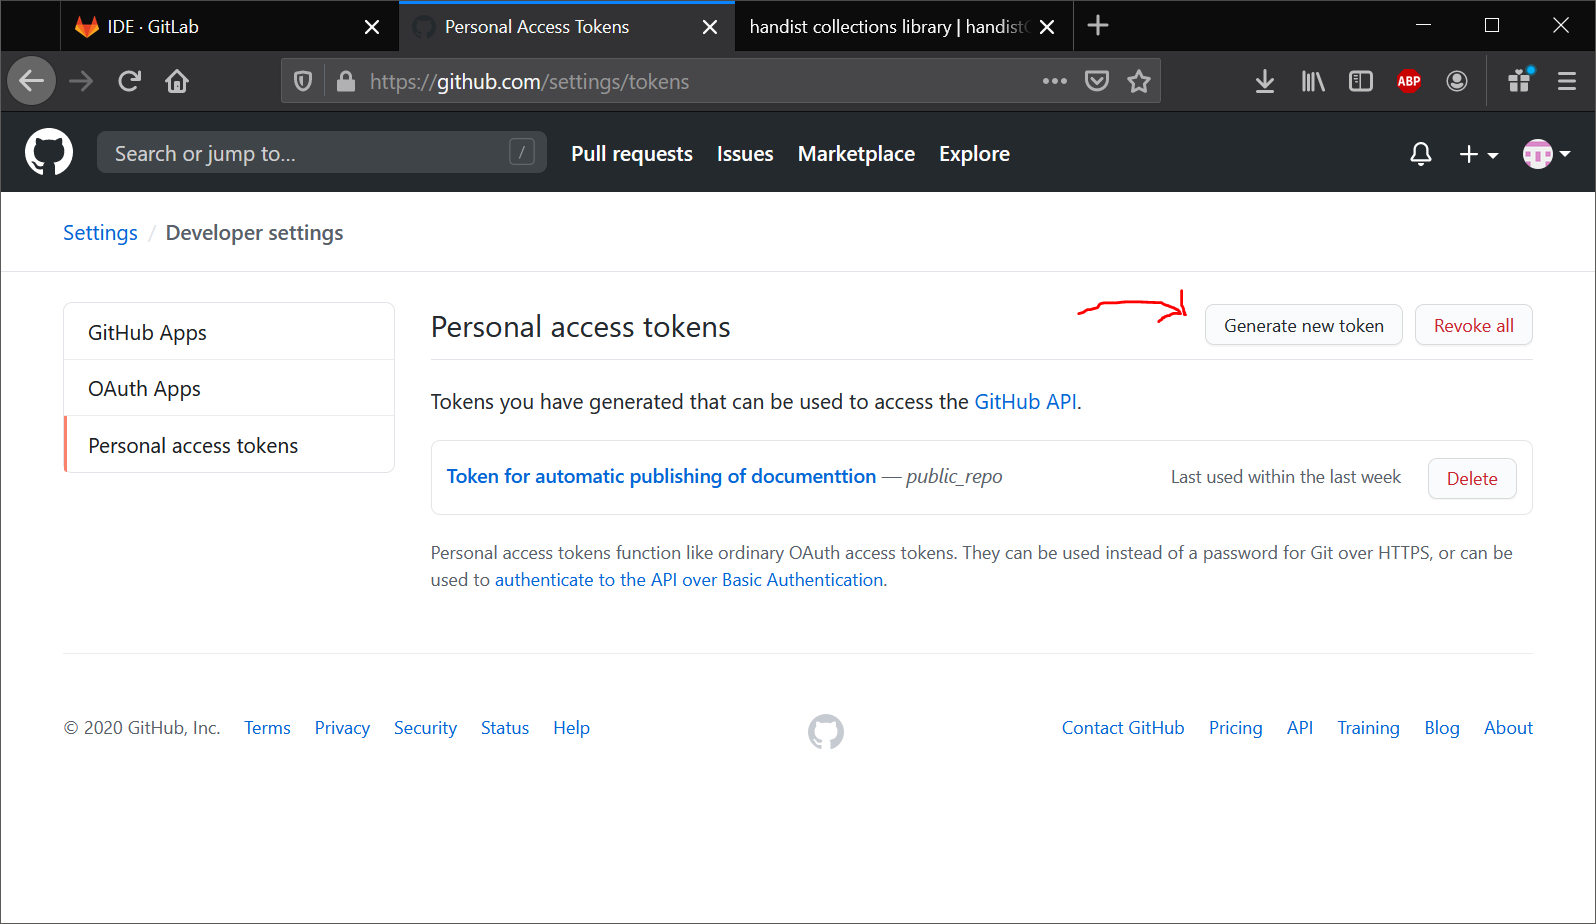Switch to the IDE · GitLab tab
Viewport: 1596px width, 924px height.
(153, 27)
